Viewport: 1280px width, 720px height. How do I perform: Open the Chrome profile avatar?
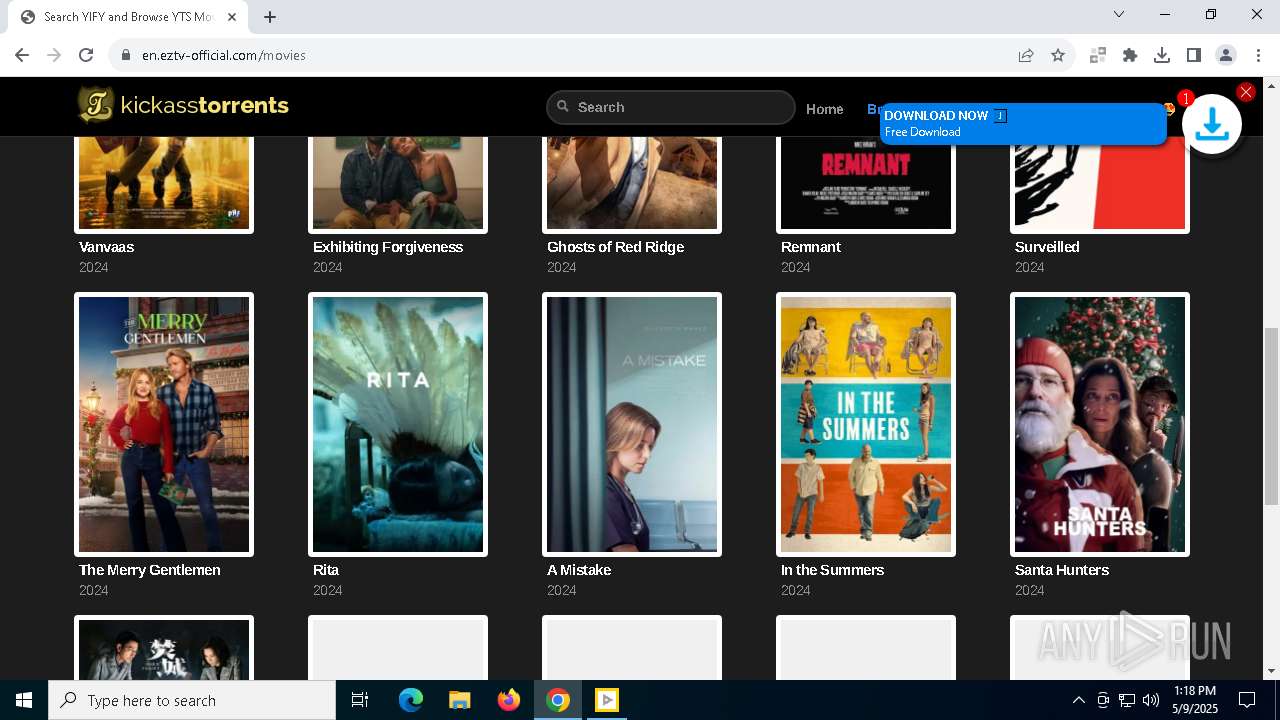click(x=1226, y=55)
